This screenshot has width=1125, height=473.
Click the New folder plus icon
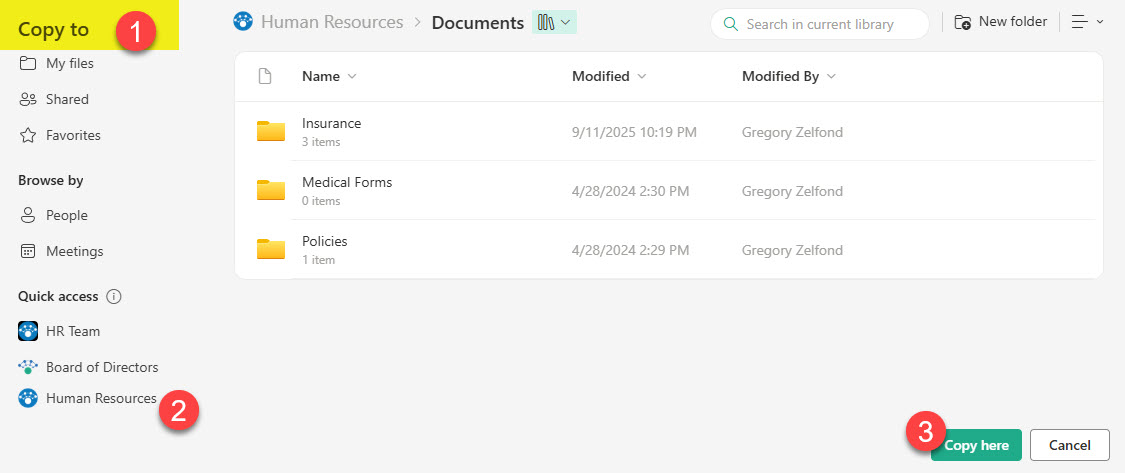[962, 23]
